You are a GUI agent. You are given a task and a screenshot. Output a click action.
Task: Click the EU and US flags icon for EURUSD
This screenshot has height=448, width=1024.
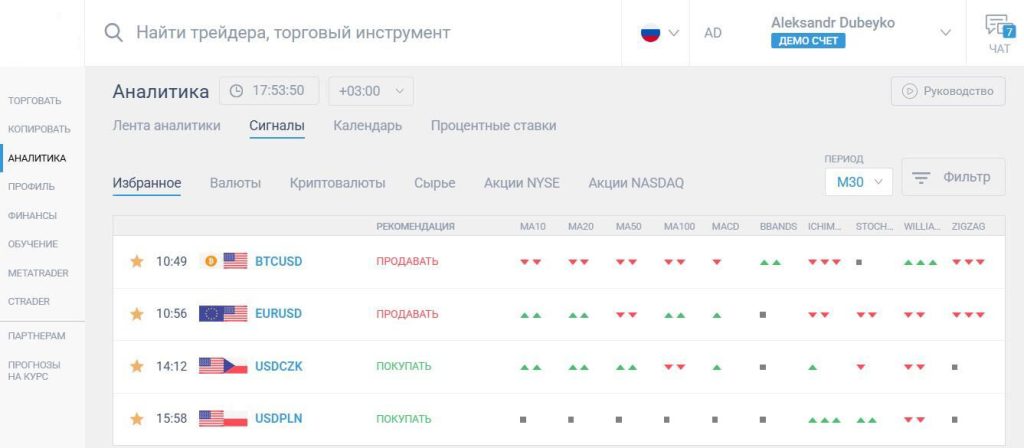pos(223,313)
